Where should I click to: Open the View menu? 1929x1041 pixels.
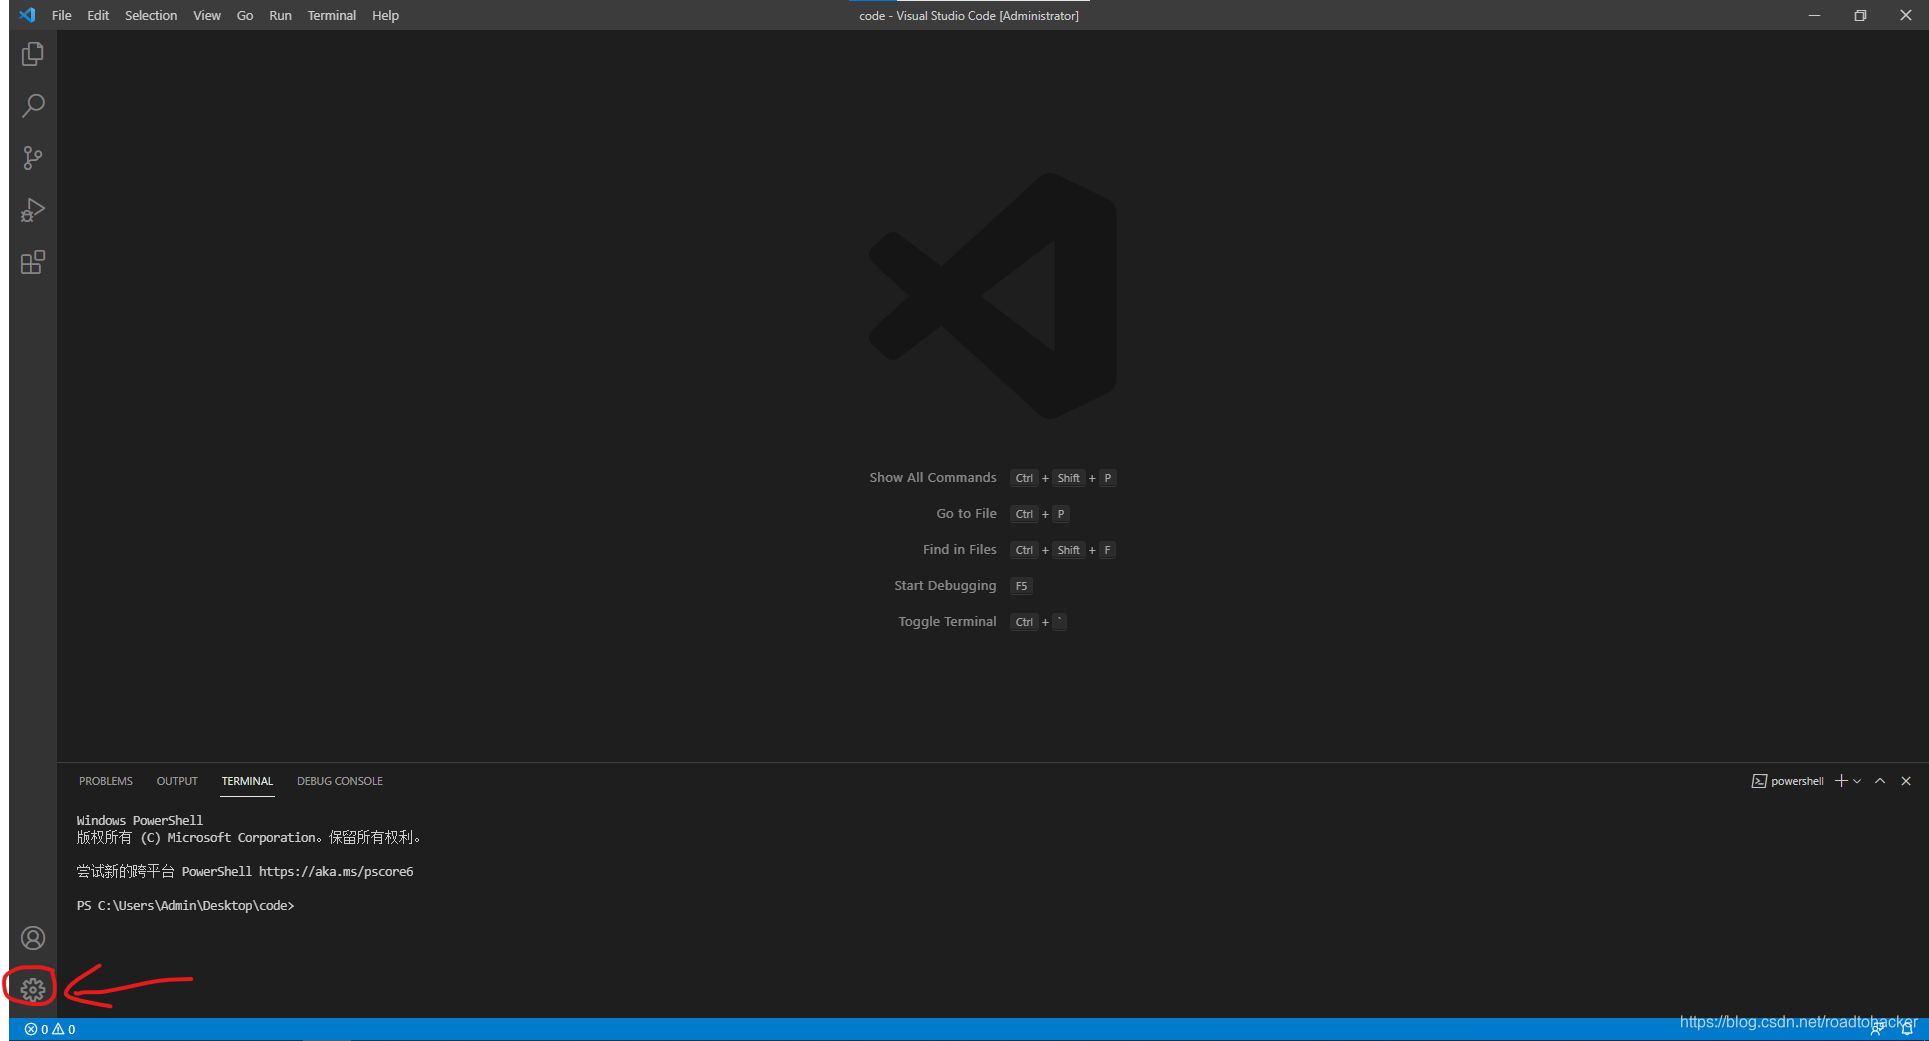[x=207, y=15]
